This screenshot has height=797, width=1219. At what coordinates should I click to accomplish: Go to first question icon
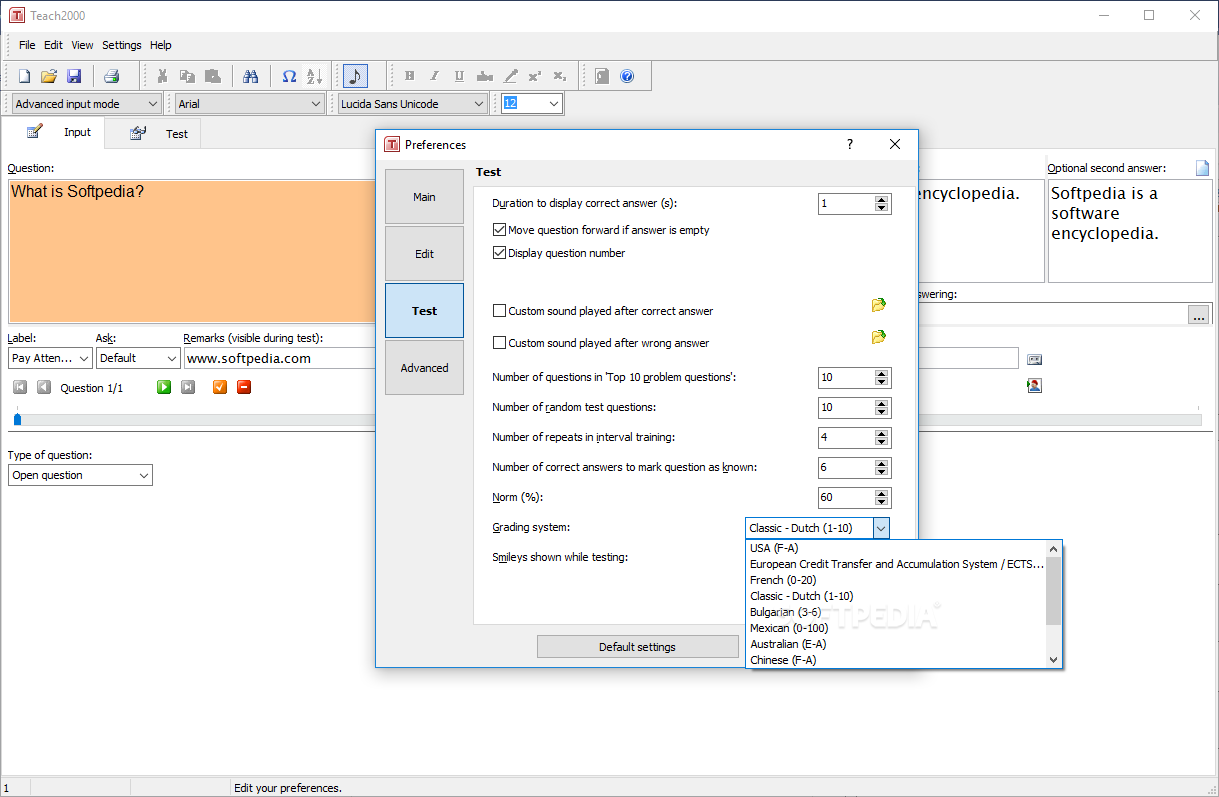20,387
